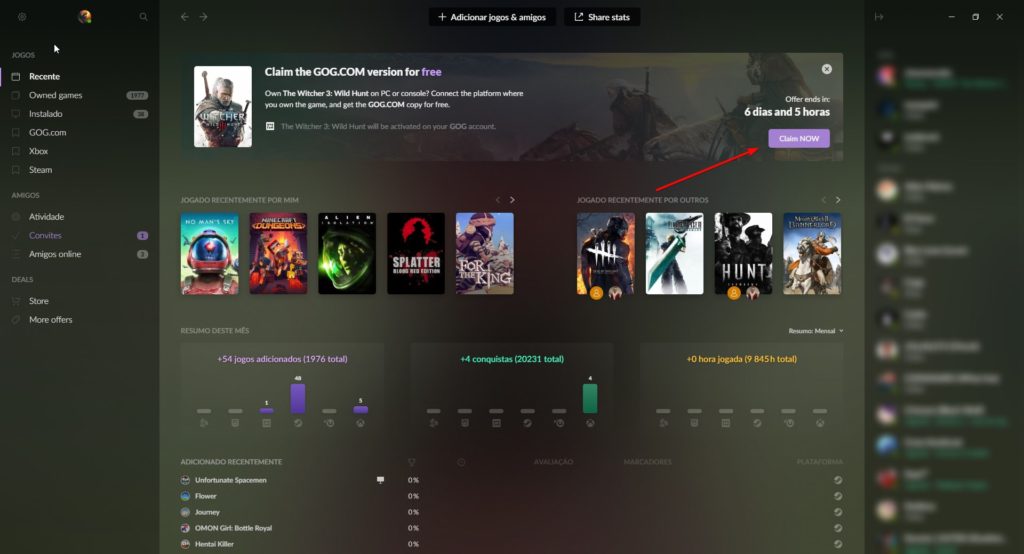Click the search magnifier icon
The width and height of the screenshot is (1024, 554).
click(x=144, y=17)
